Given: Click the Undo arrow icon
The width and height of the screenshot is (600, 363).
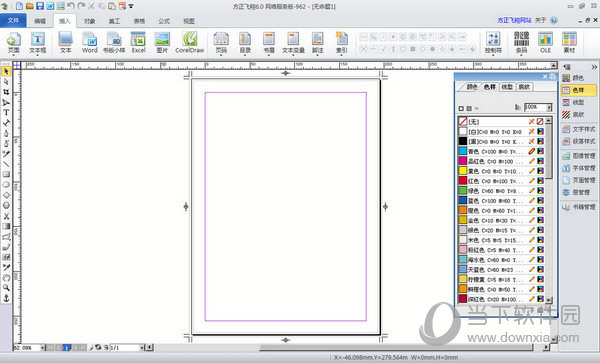Looking at the screenshot, I should pos(71,6).
